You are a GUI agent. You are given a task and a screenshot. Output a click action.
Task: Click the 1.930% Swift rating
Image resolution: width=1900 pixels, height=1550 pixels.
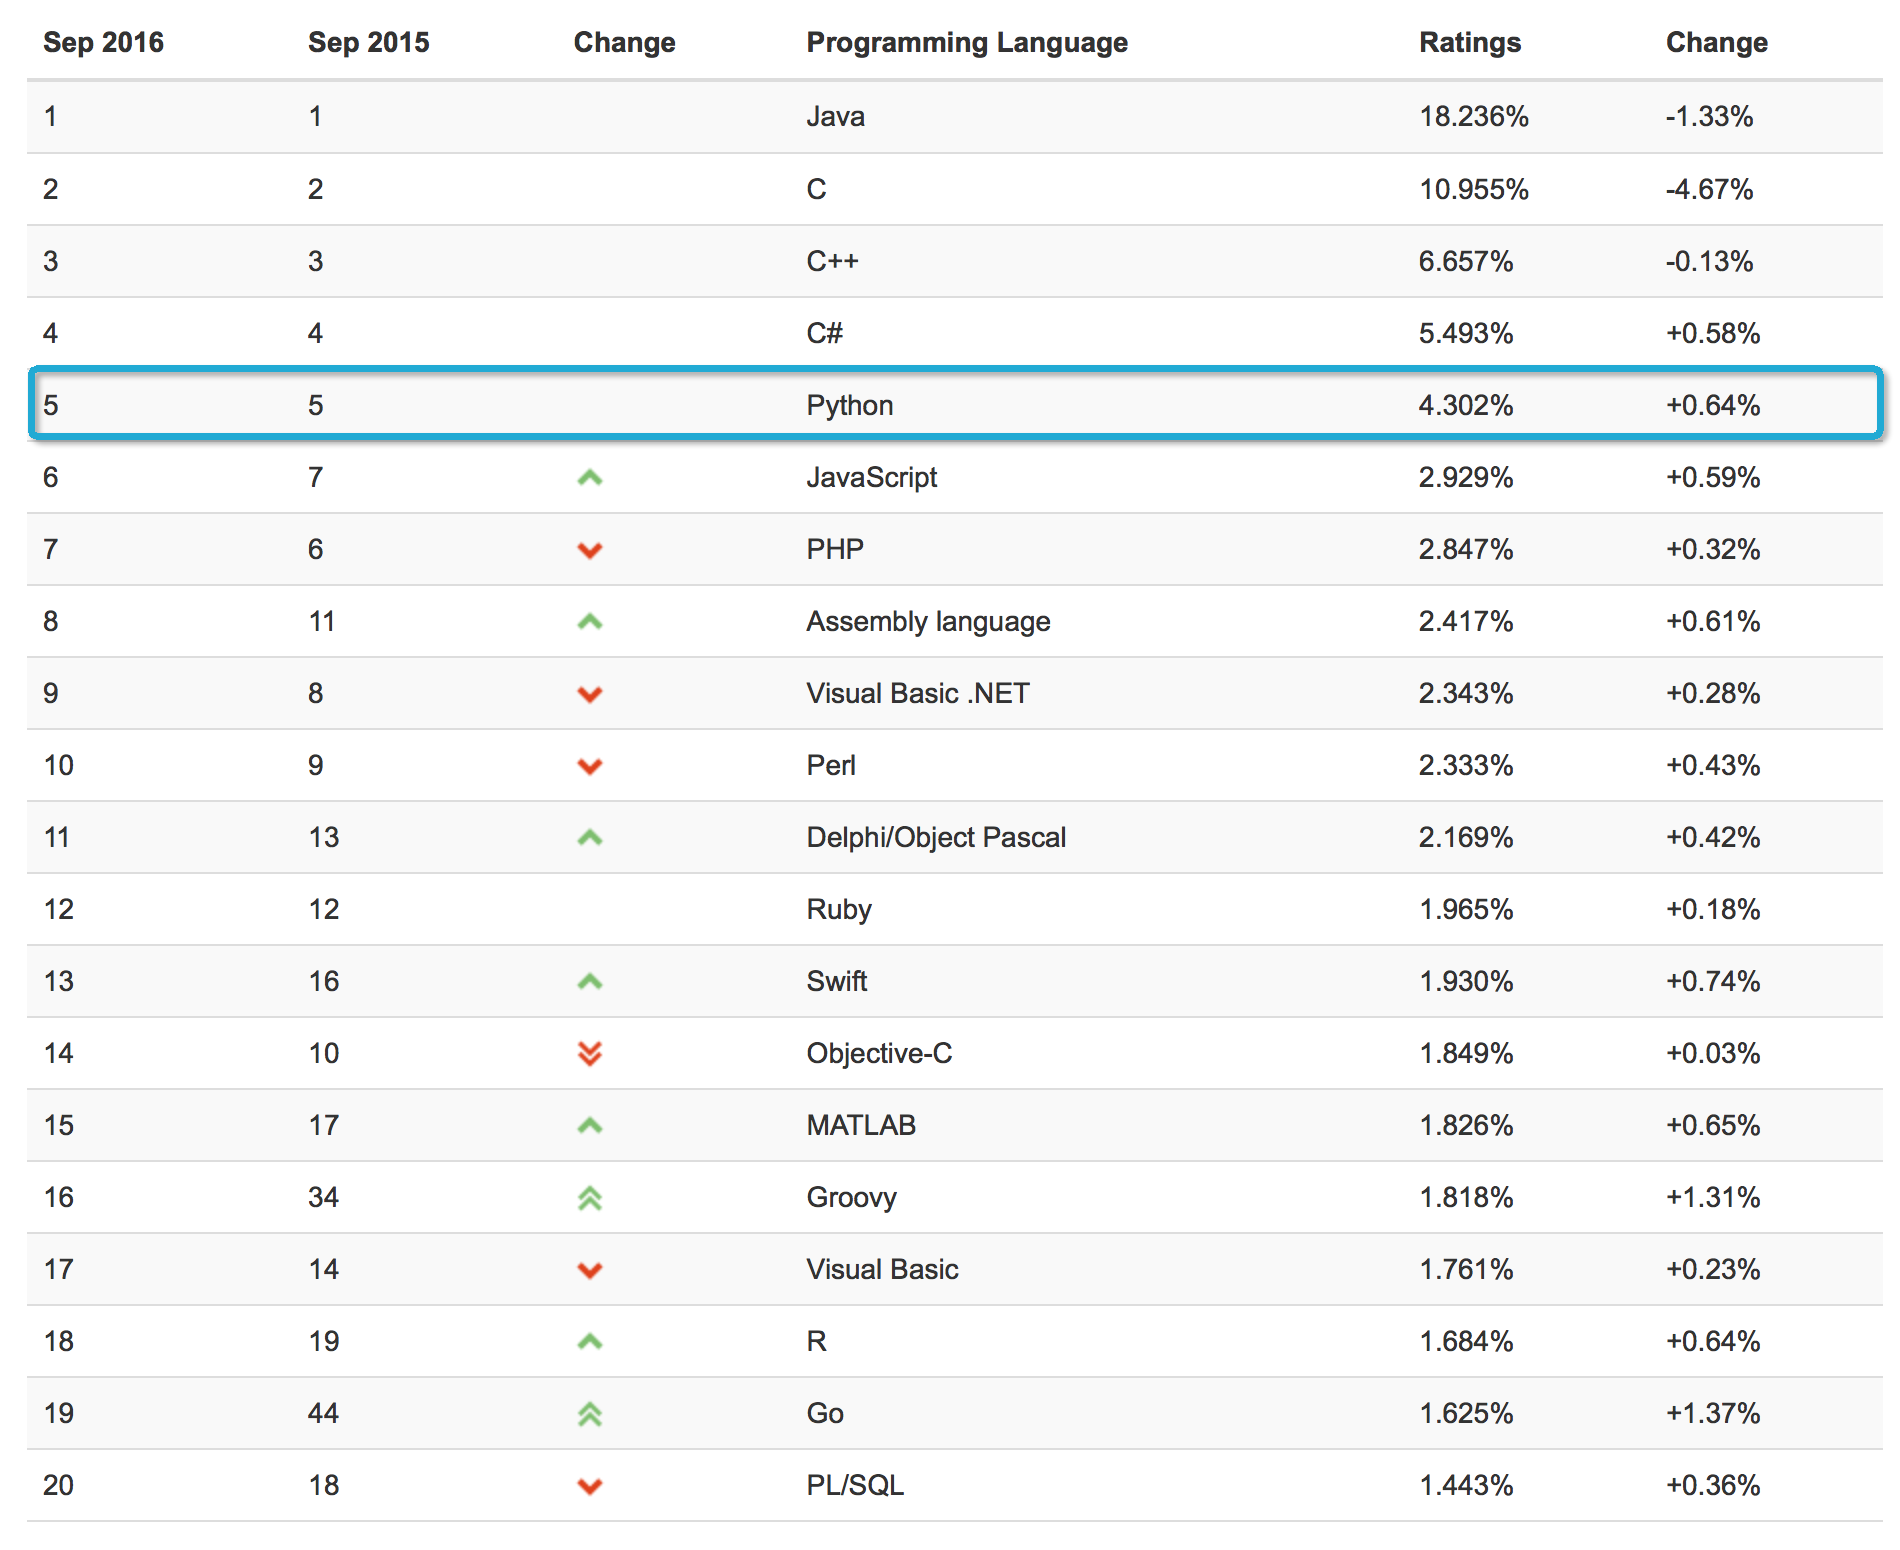point(1466,981)
